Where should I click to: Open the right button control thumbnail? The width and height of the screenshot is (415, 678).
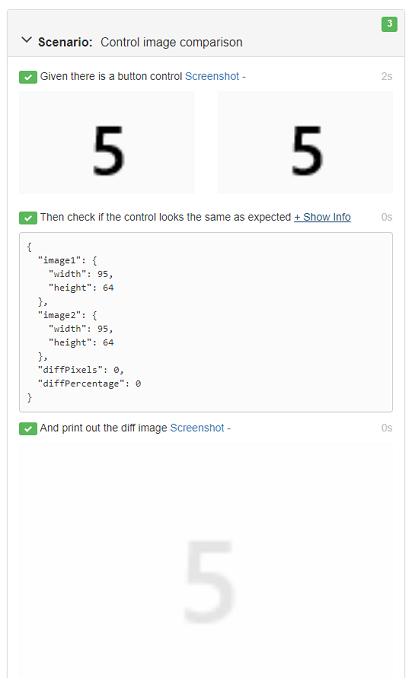click(x=306, y=143)
